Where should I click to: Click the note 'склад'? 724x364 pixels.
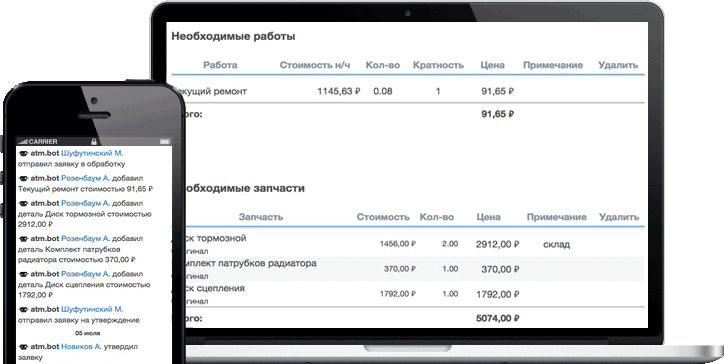(556, 245)
